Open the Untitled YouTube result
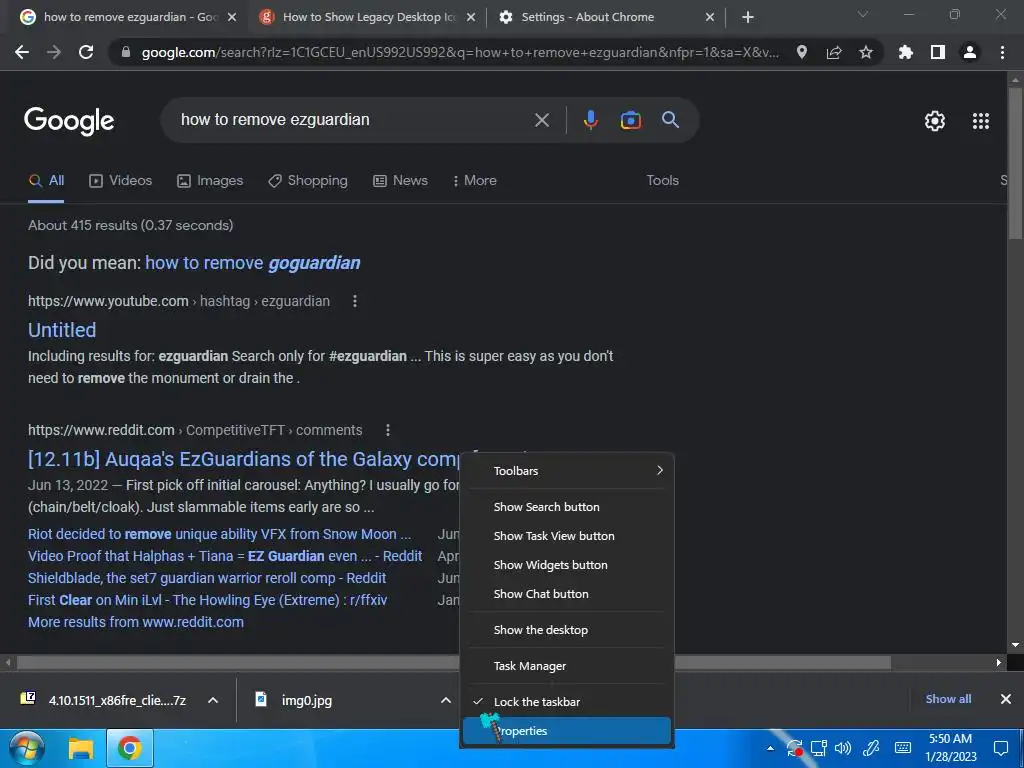This screenshot has height=768, width=1024. tap(62, 330)
